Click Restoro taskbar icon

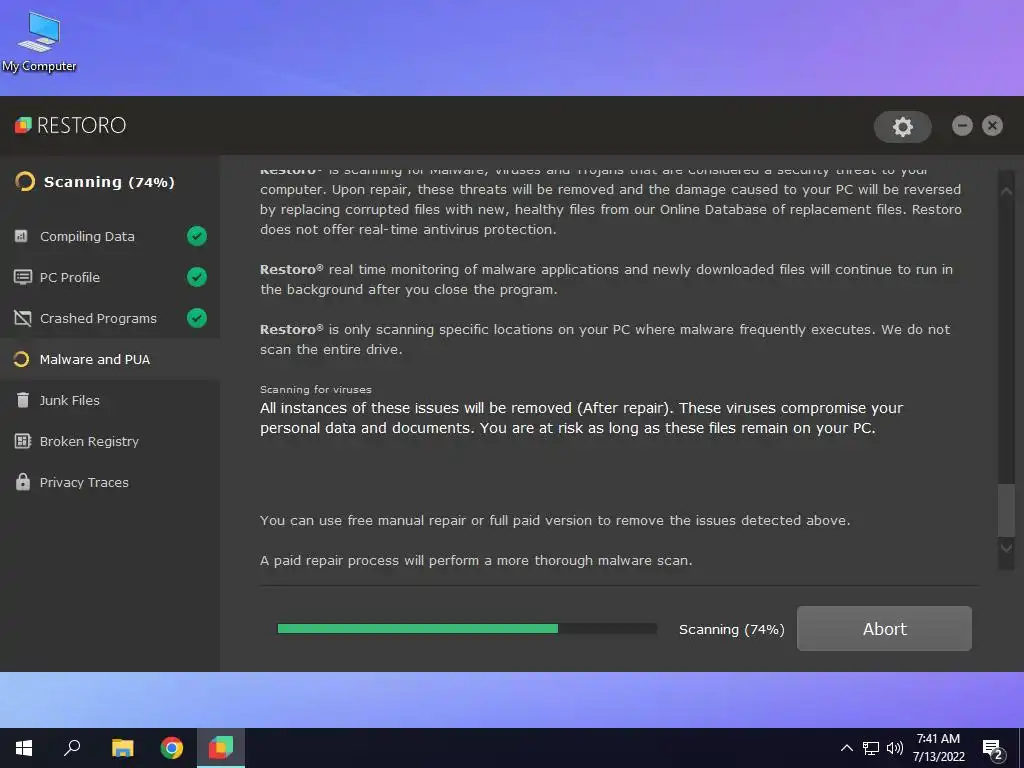pyautogui.click(x=221, y=748)
